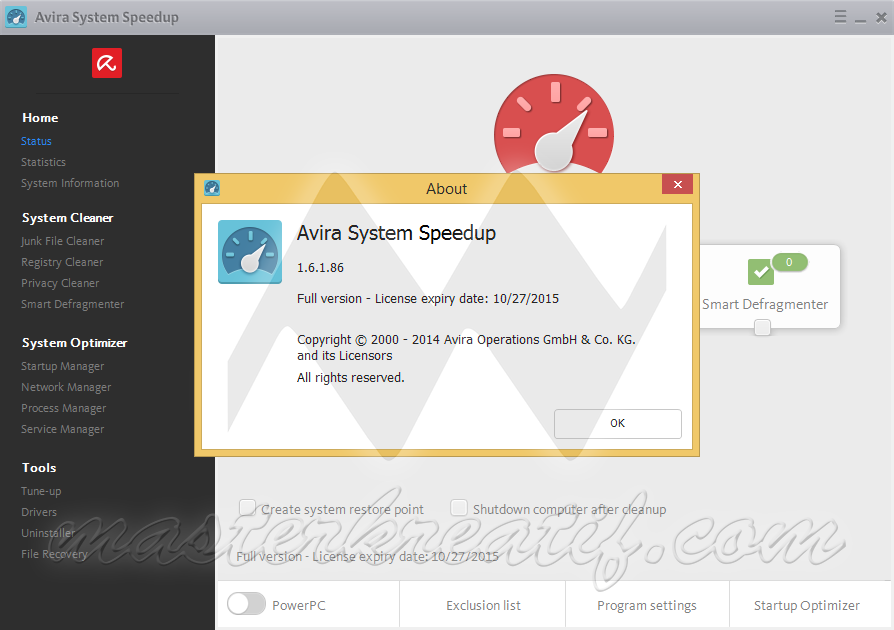Screen dimensions: 894x630
Task: Click the license expiry text in About dialog
Action: coord(428,299)
